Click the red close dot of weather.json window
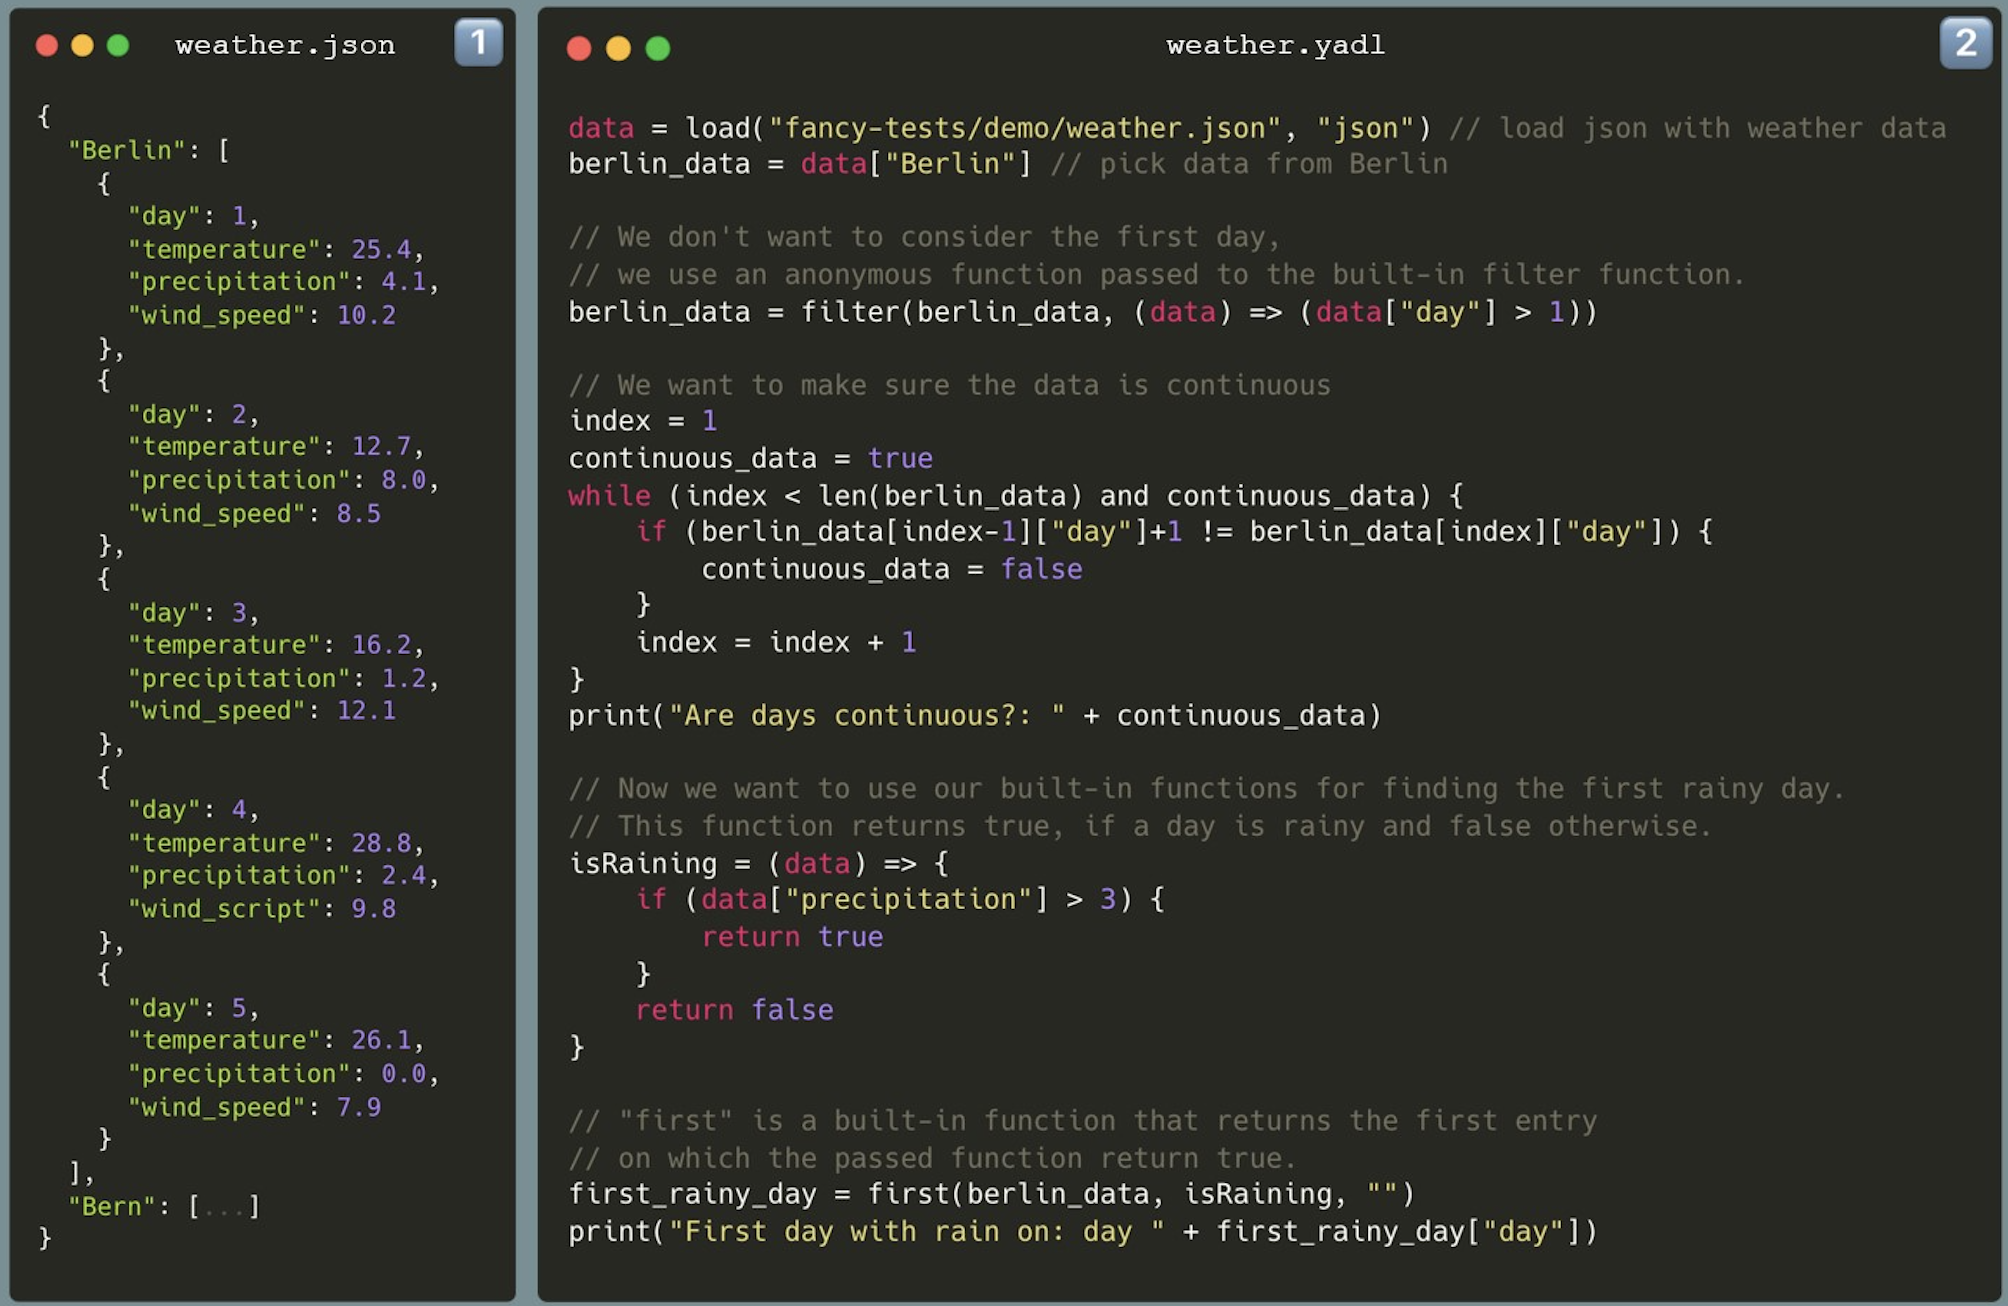This screenshot has height=1306, width=2008. pyautogui.click(x=47, y=45)
